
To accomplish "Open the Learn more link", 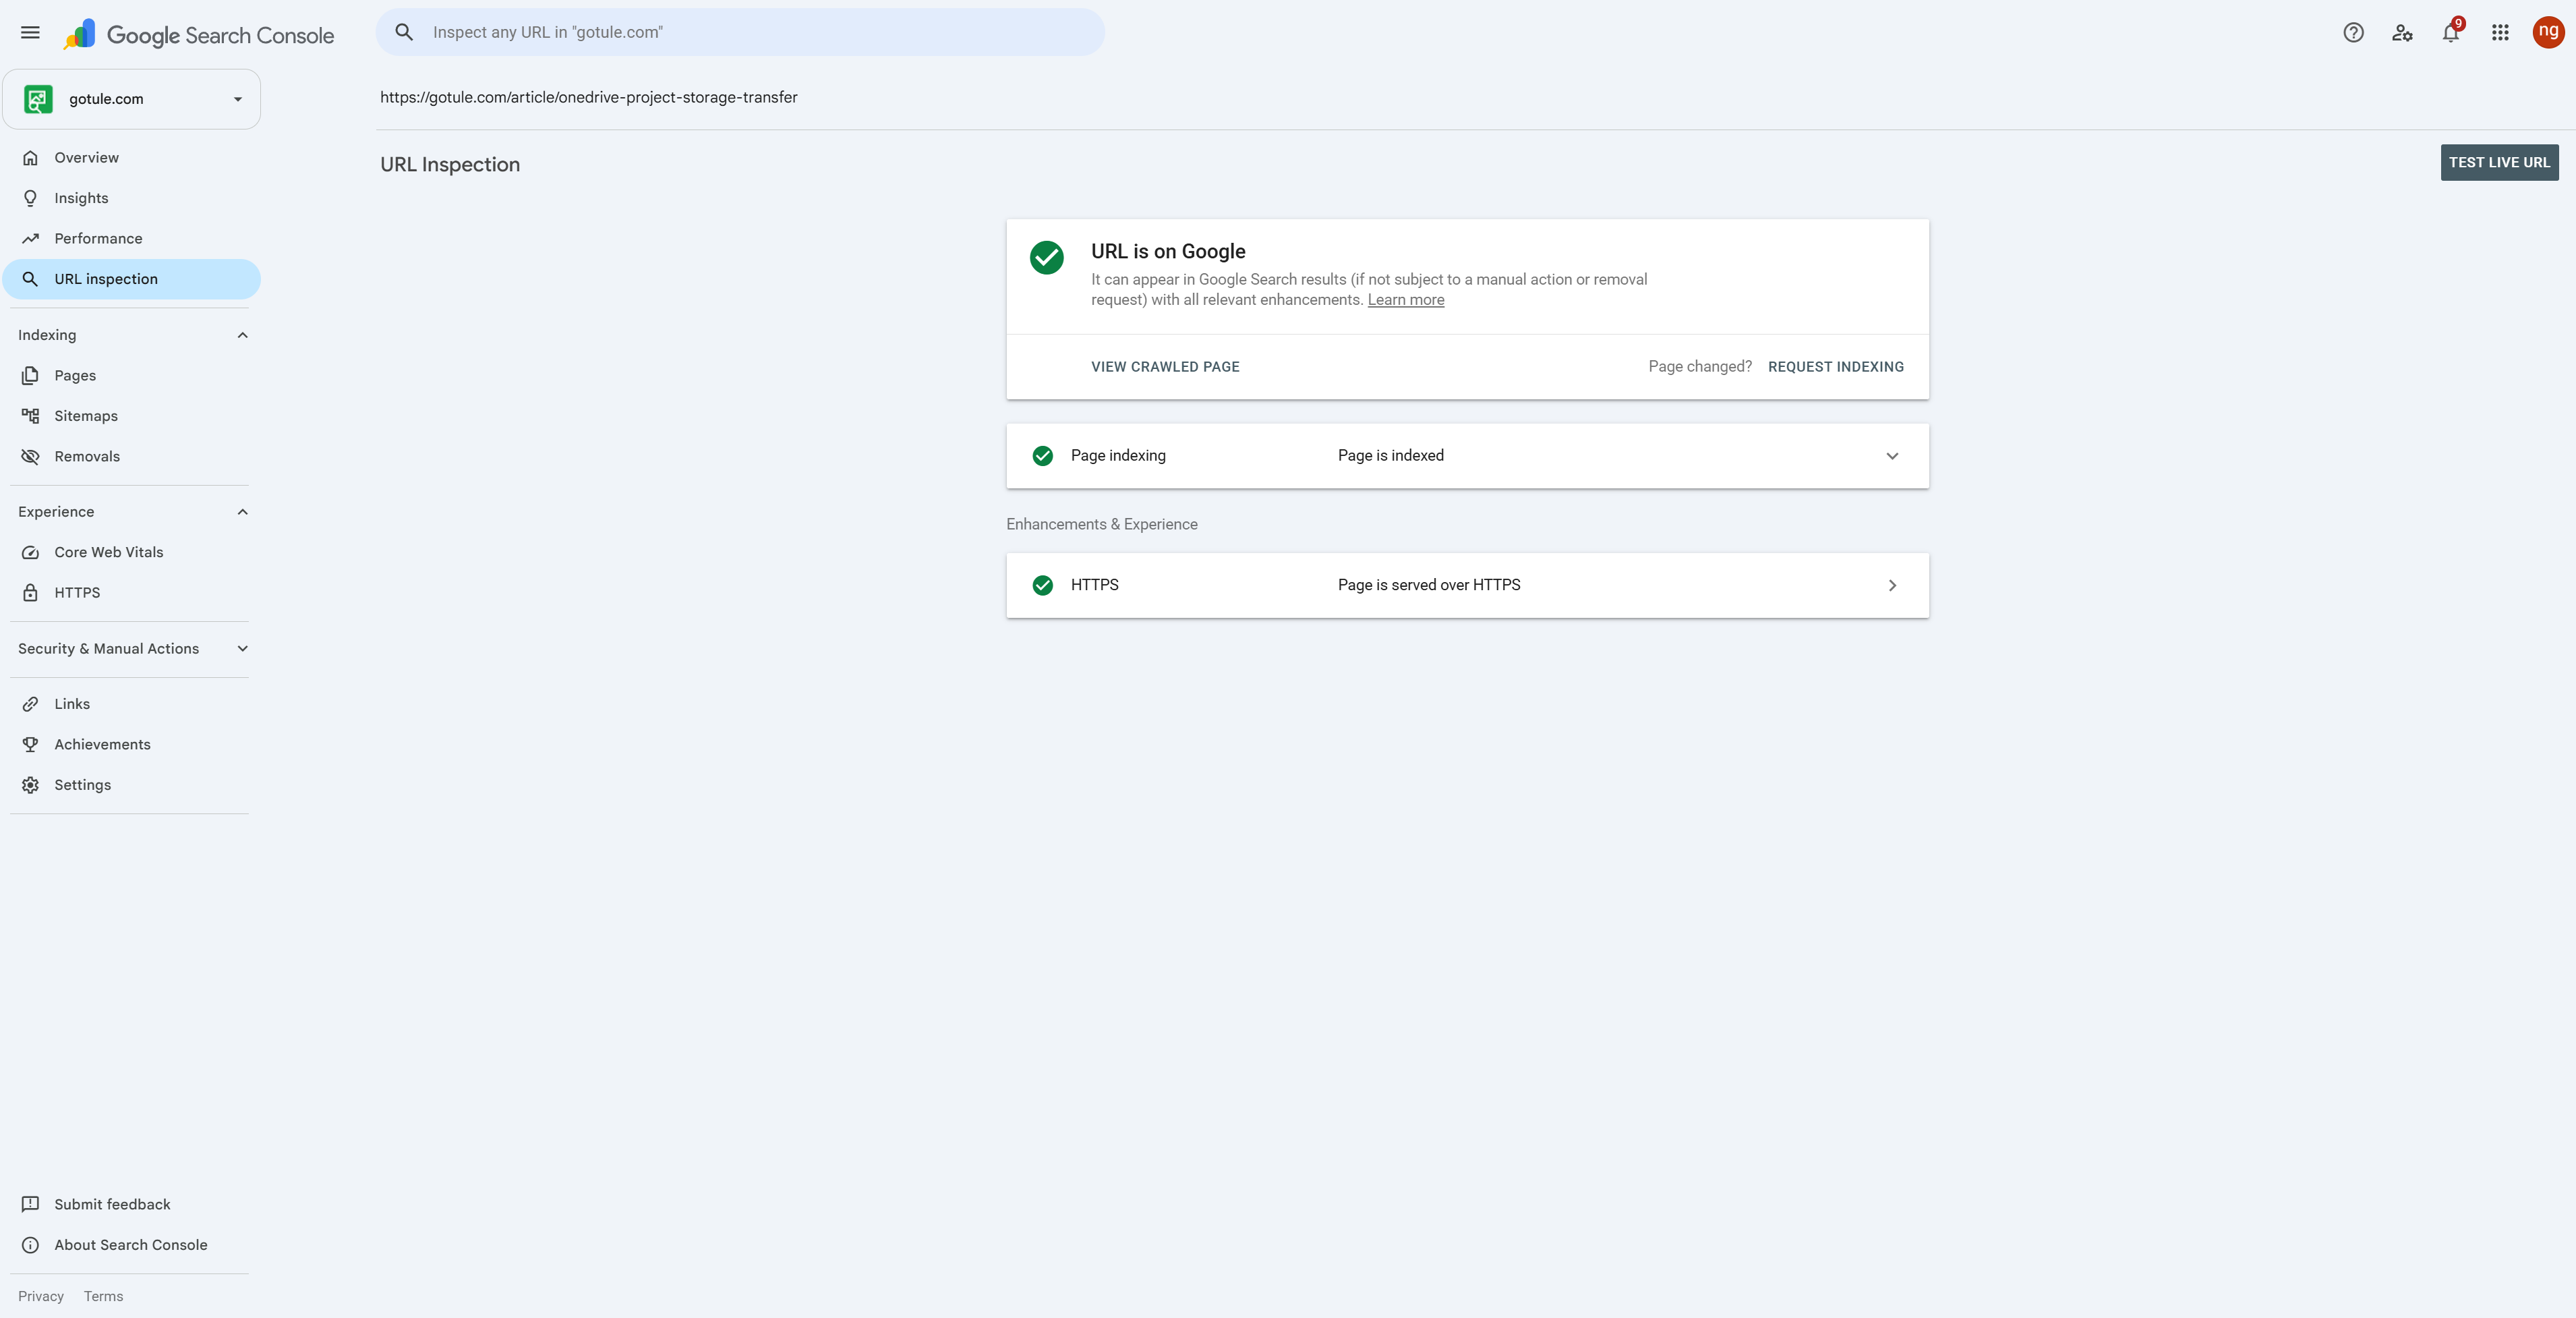I will [1405, 300].
